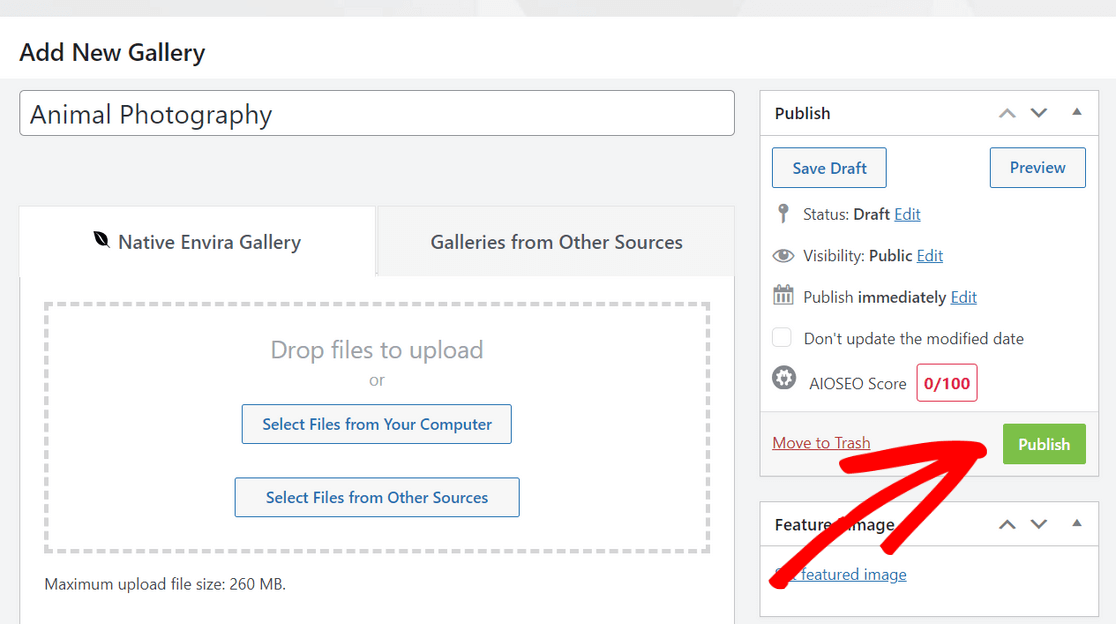
Task: Click Select Files from Your Computer
Action: [377, 424]
